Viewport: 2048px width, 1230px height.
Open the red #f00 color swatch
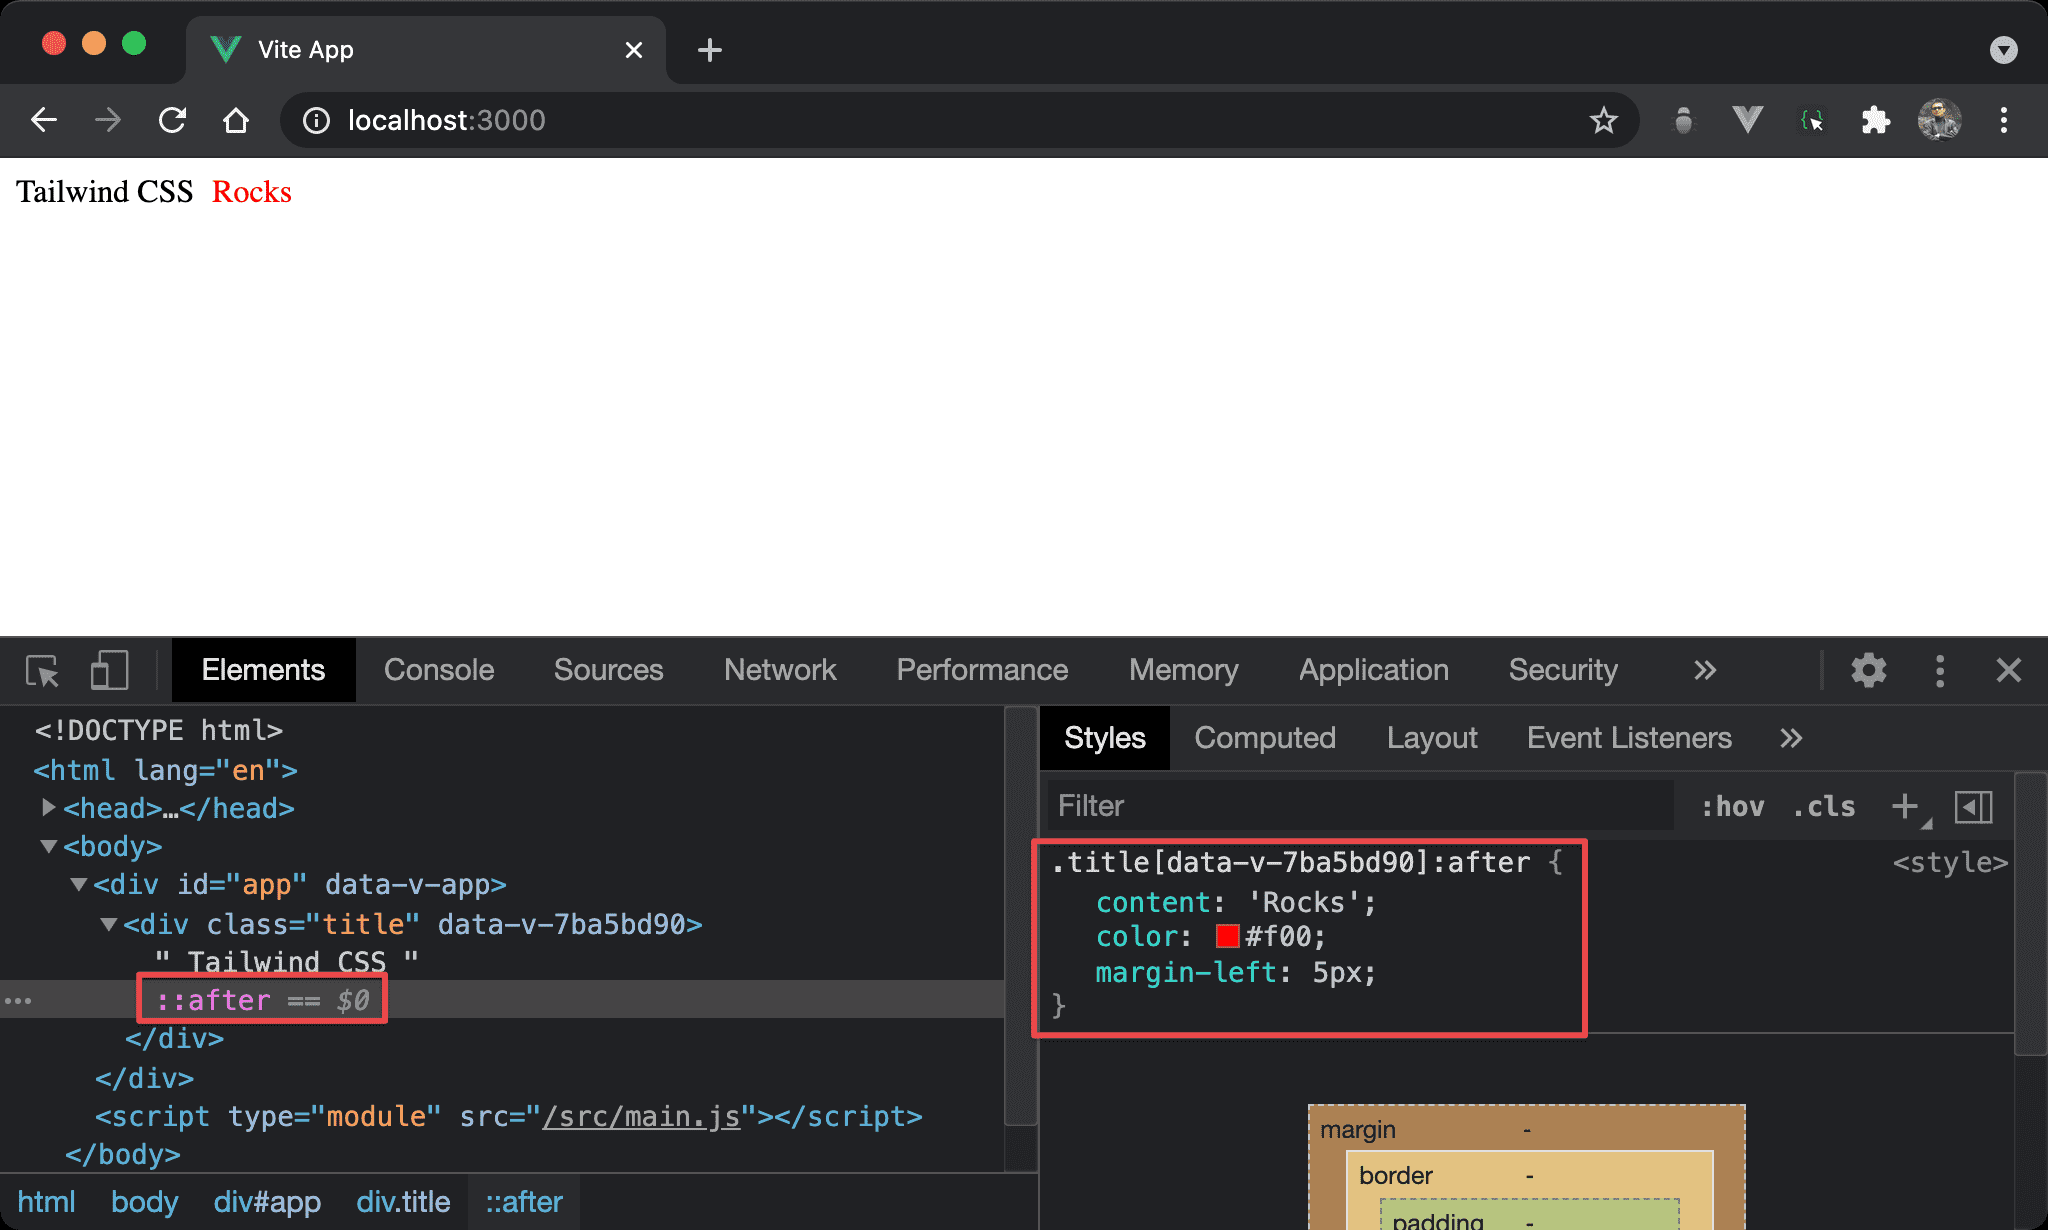(1227, 936)
